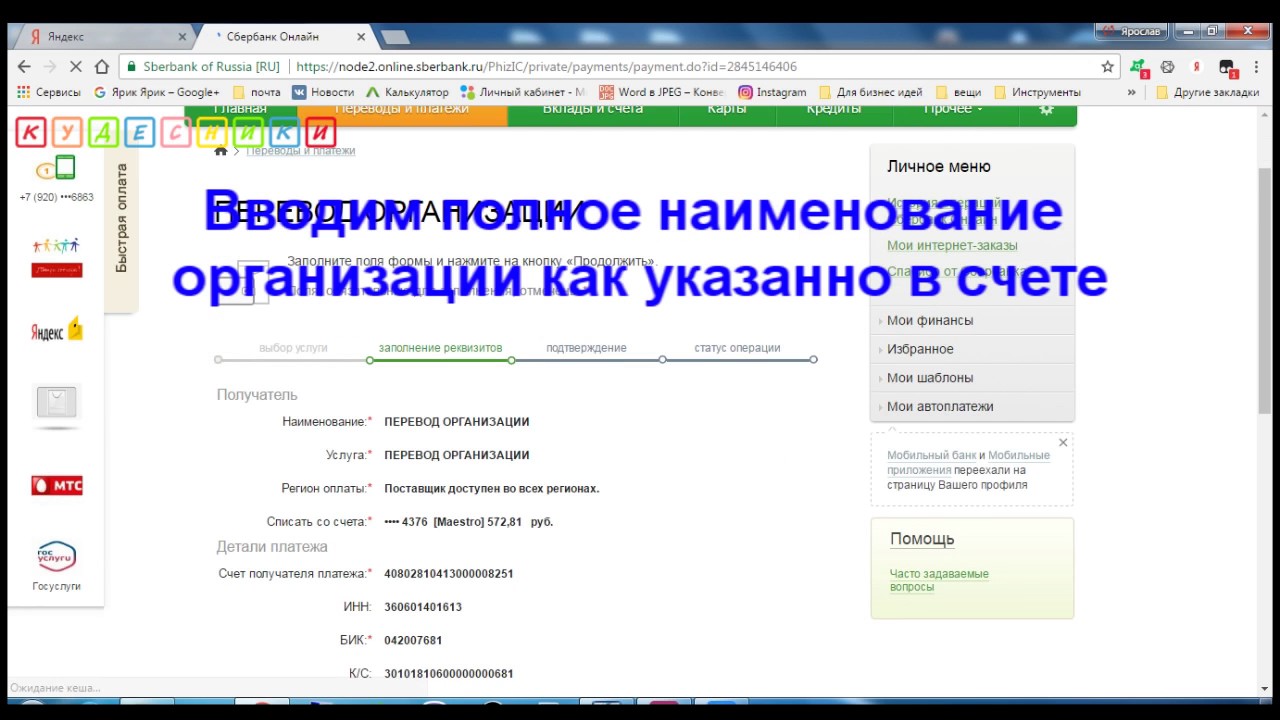The height and width of the screenshot is (720, 1280).
Task: Open Мои интернет-заказы link
Action: point(952,245)
